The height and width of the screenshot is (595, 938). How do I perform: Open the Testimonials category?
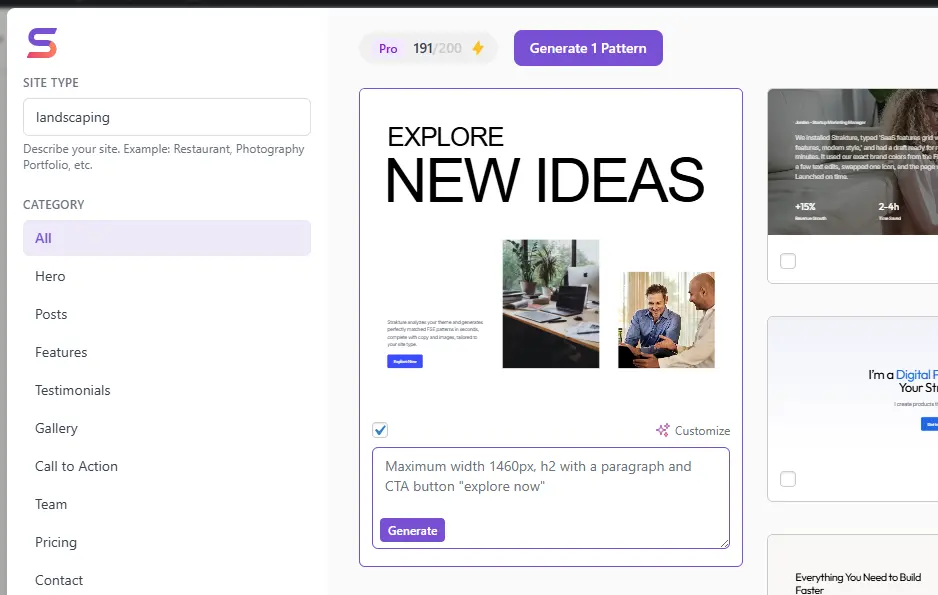tap(72, 390)
